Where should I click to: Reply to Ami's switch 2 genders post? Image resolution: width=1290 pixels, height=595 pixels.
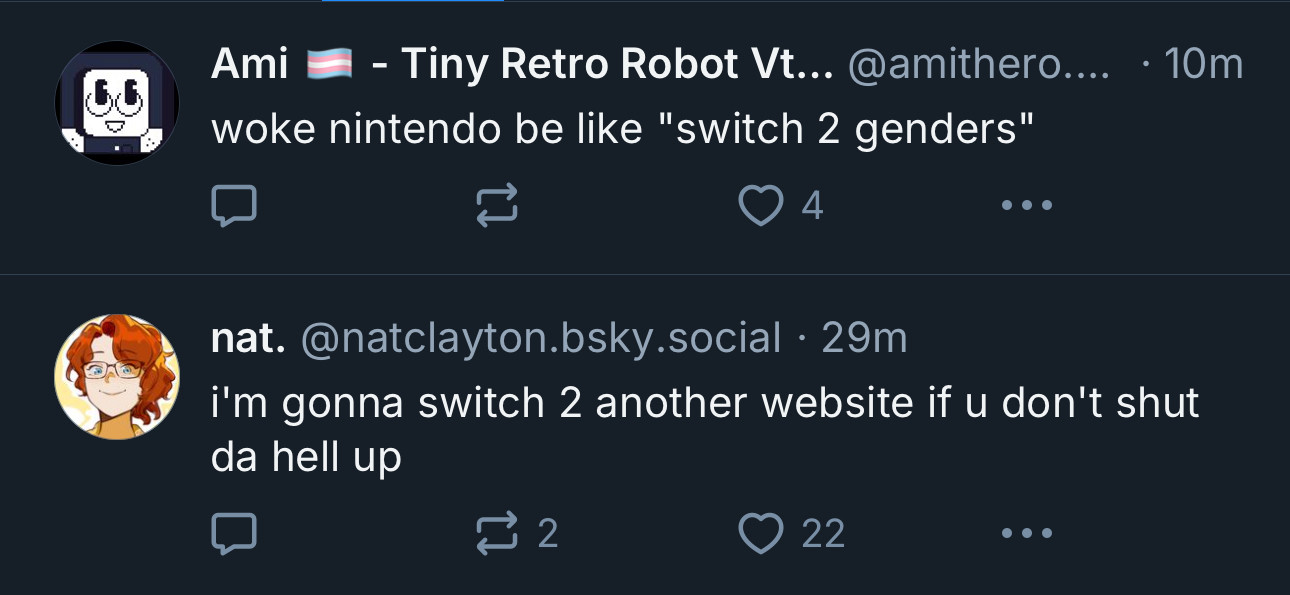tap(235, 206)
